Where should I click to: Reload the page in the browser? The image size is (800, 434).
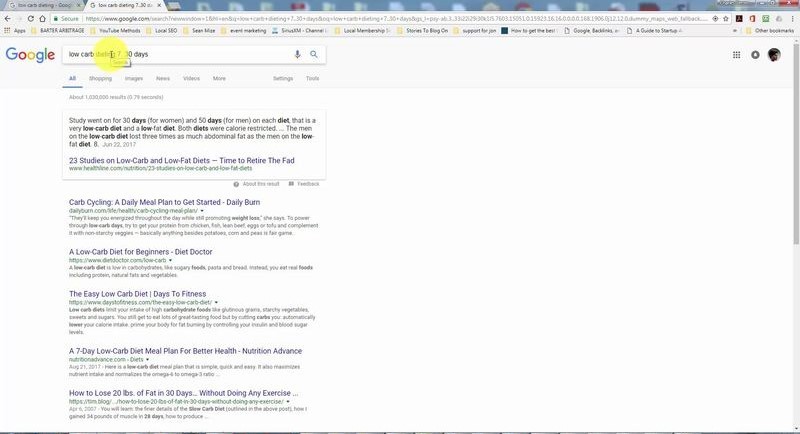click(40, 18)
